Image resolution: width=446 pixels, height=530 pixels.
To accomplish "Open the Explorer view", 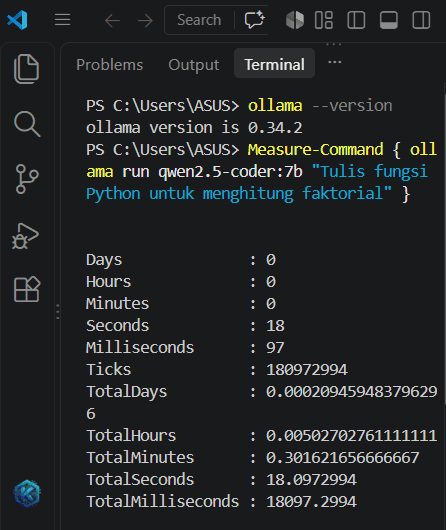I will coord(27,69).
